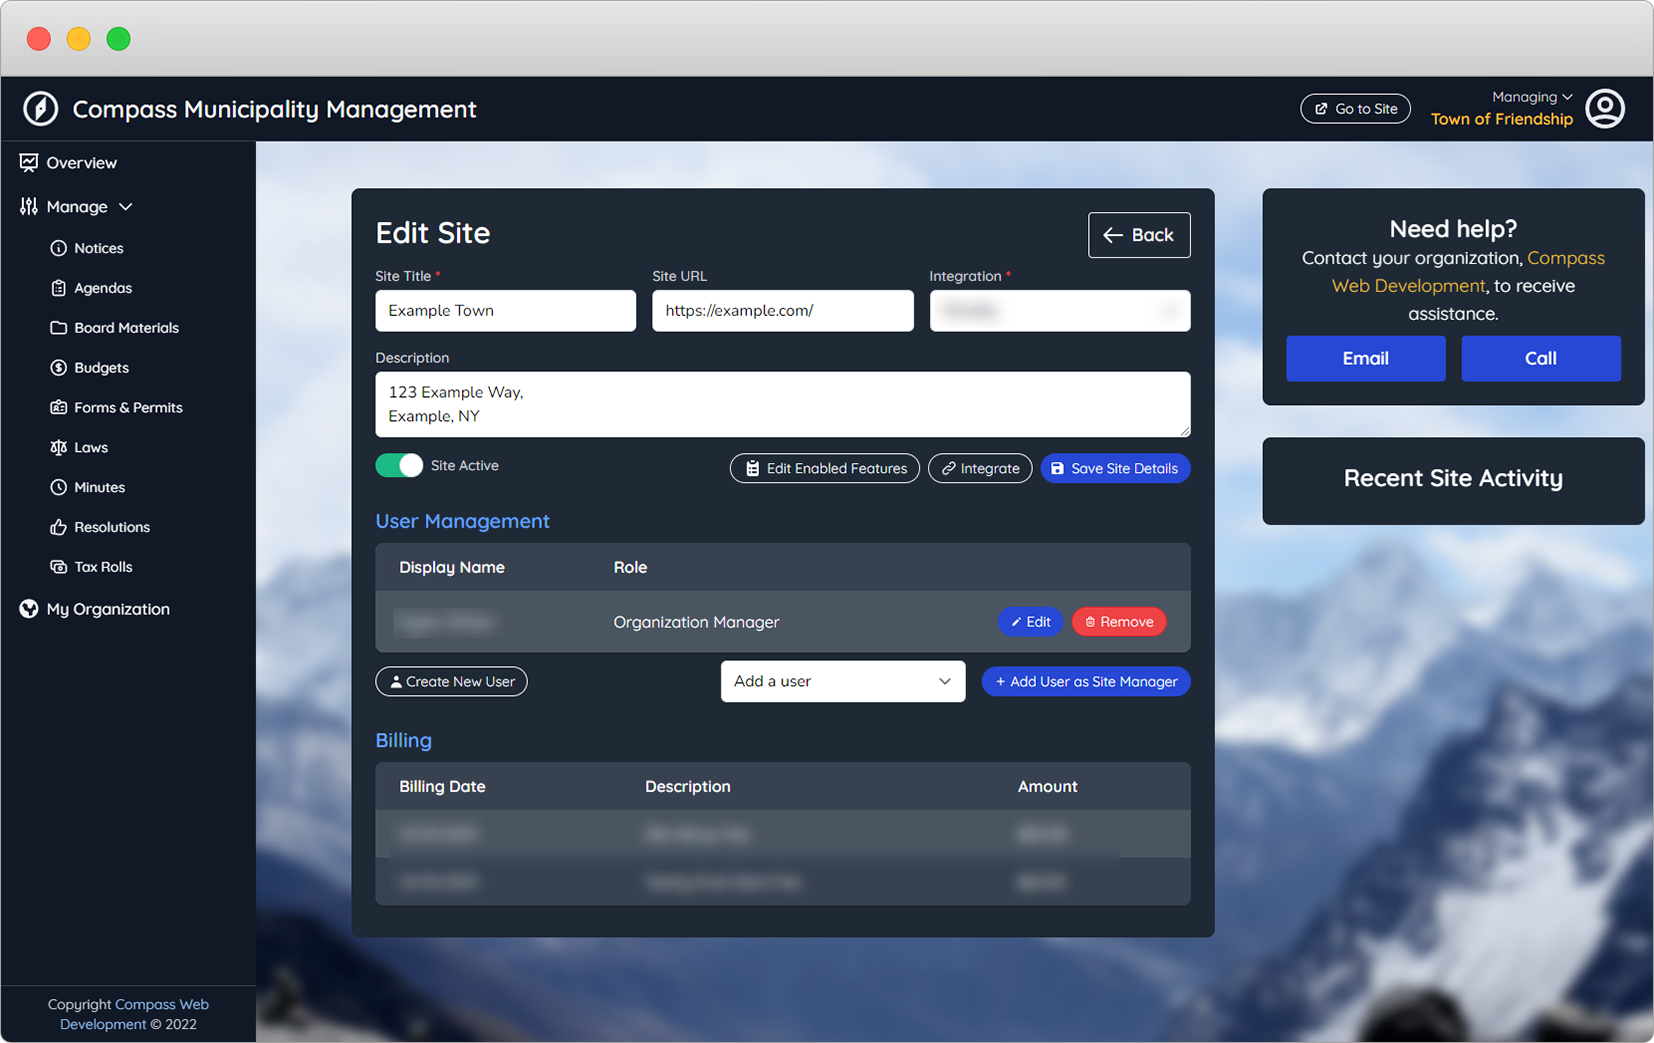Open the Add a user dropdown
The height and width of the screenshot is (1043, 1654).
tap(842, 681)
